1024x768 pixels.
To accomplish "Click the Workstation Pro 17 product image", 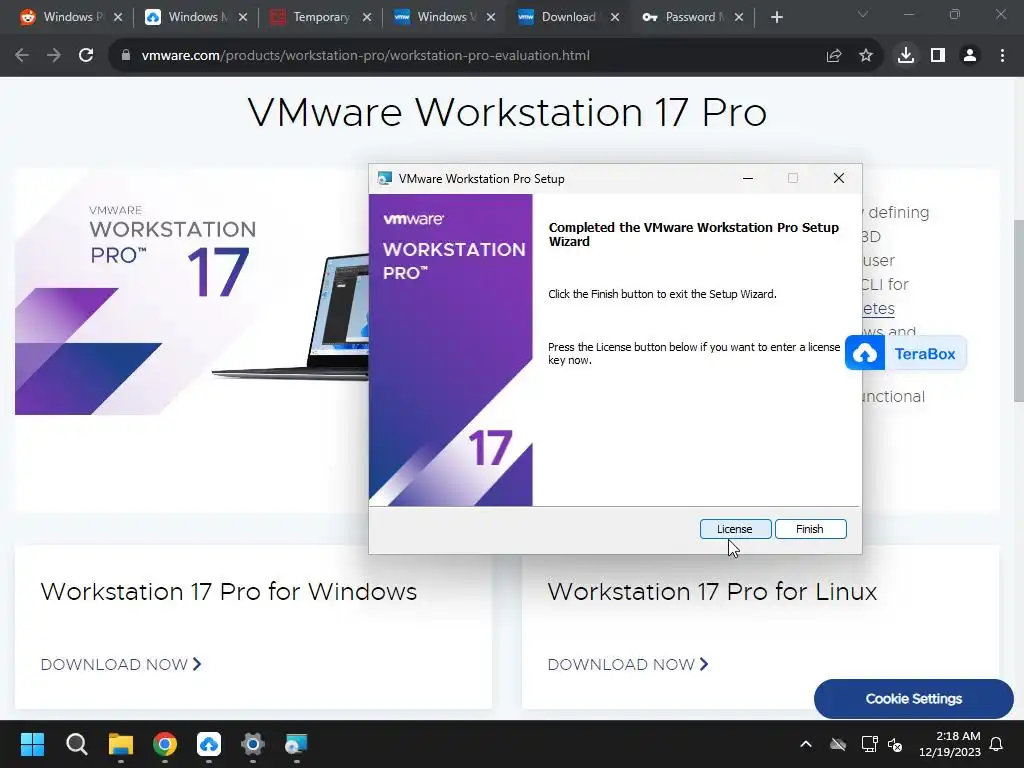I will tap(193, 292).
